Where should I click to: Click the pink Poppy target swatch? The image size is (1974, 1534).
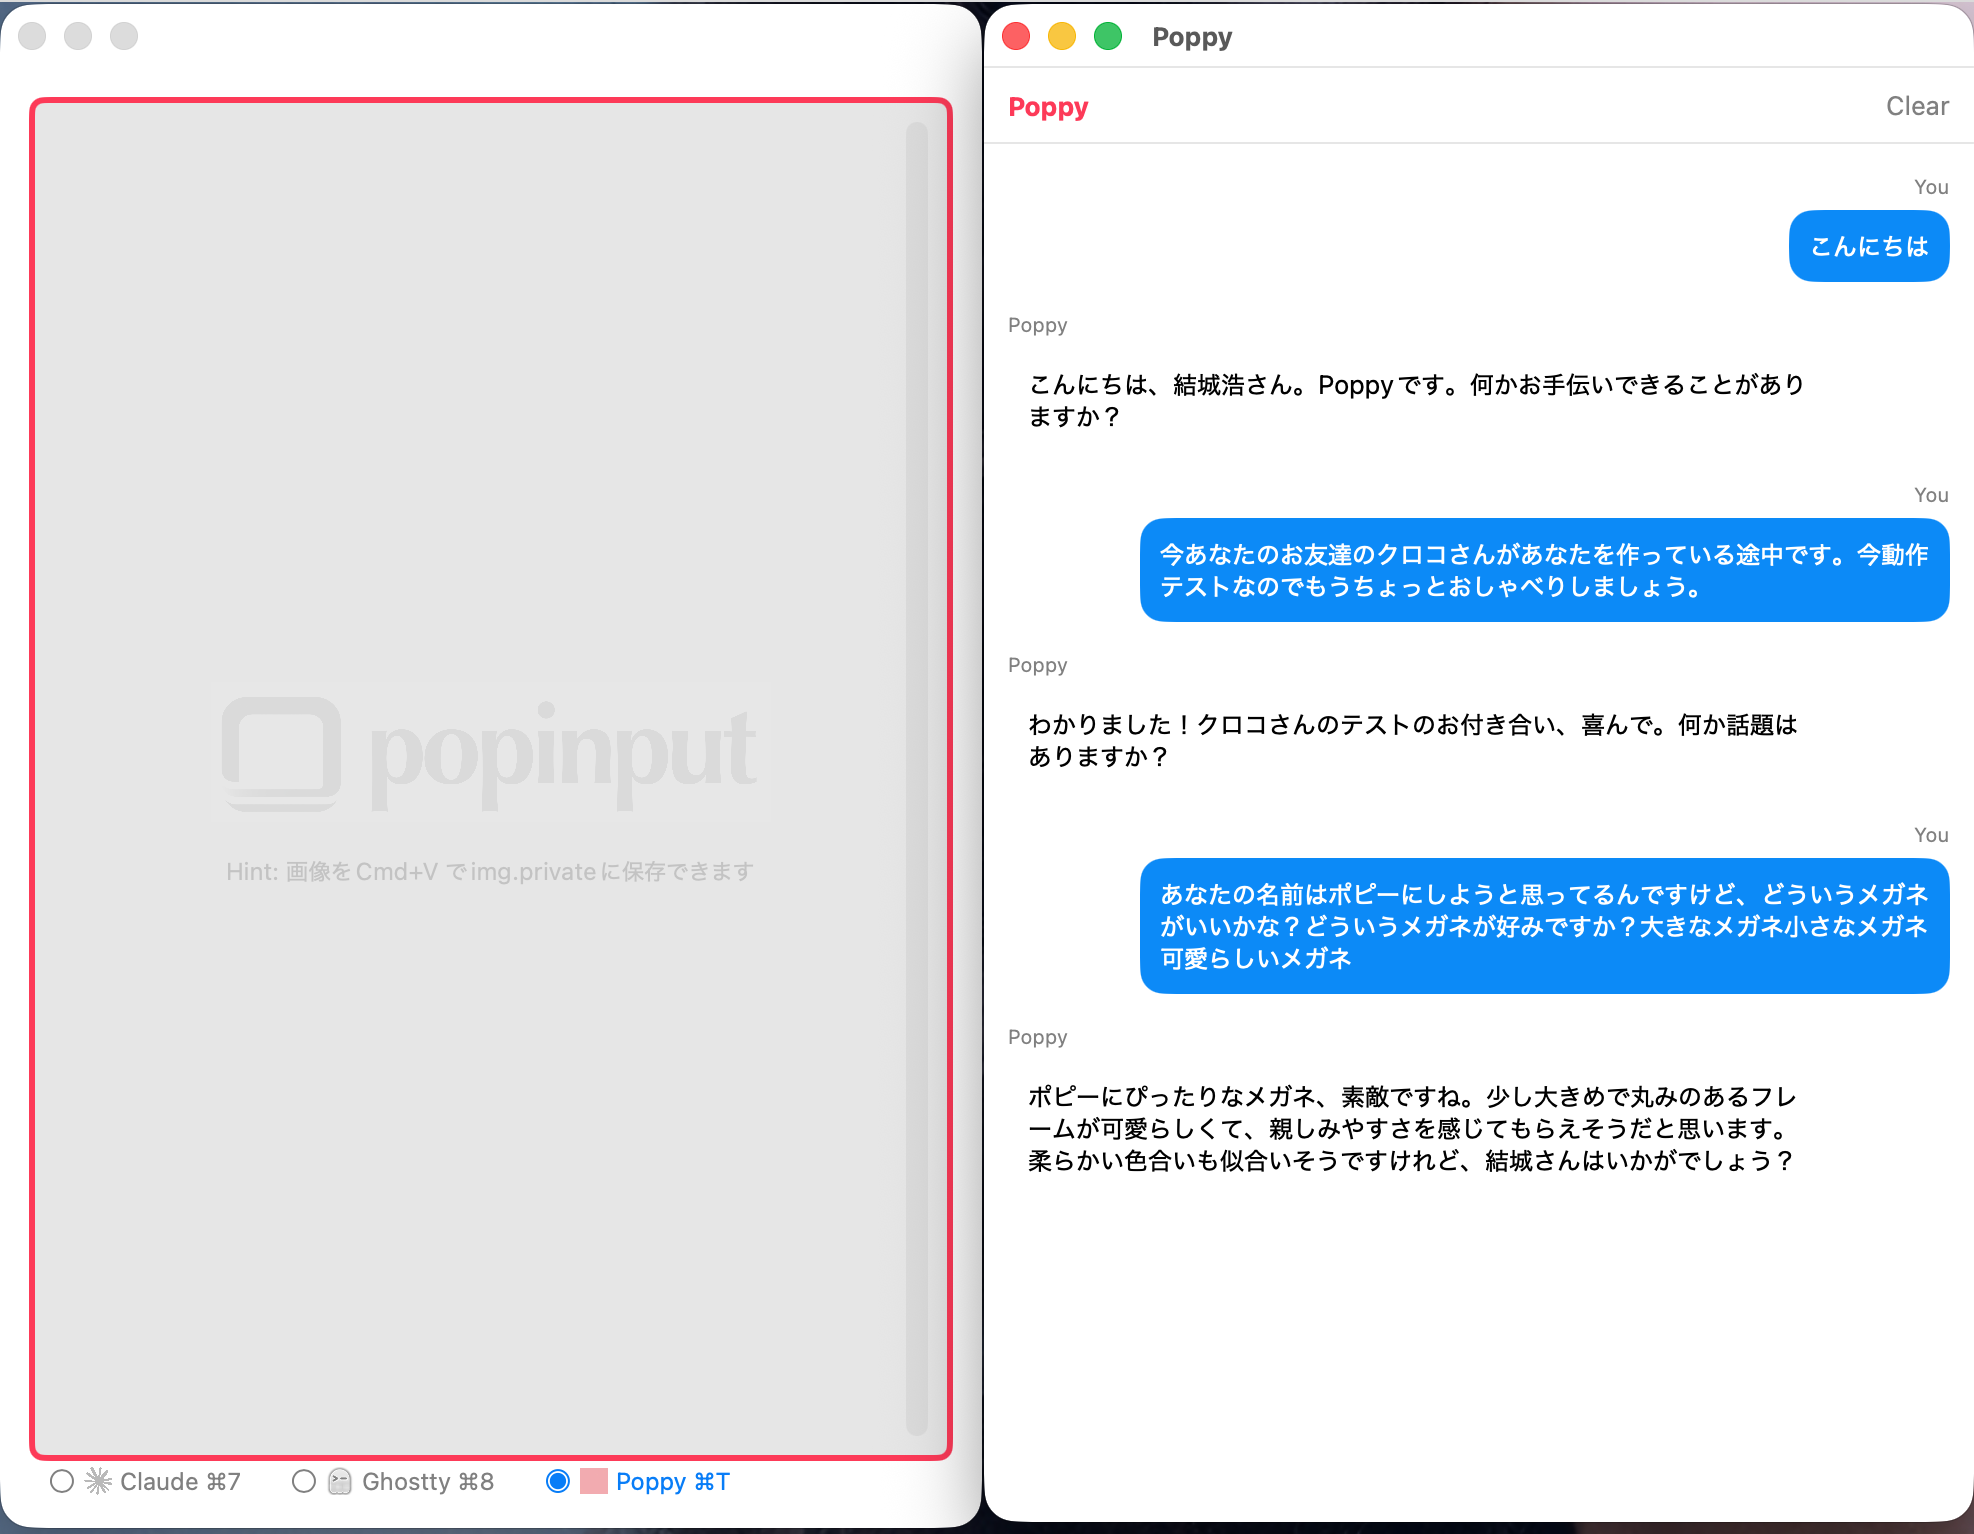tap(594, 1481)
